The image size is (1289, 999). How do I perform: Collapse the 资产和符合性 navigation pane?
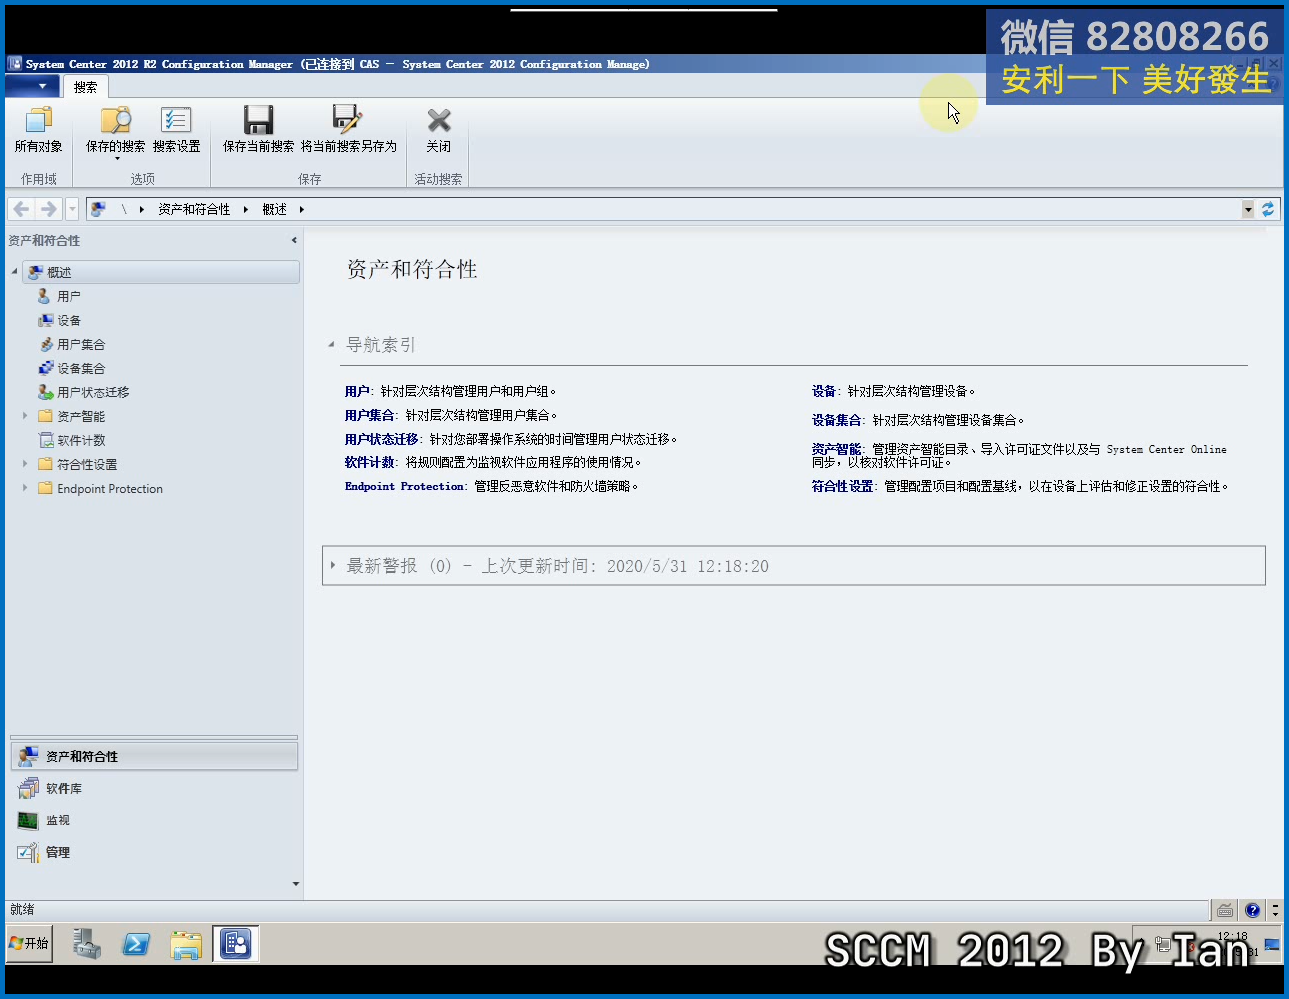tap(294, 240)
